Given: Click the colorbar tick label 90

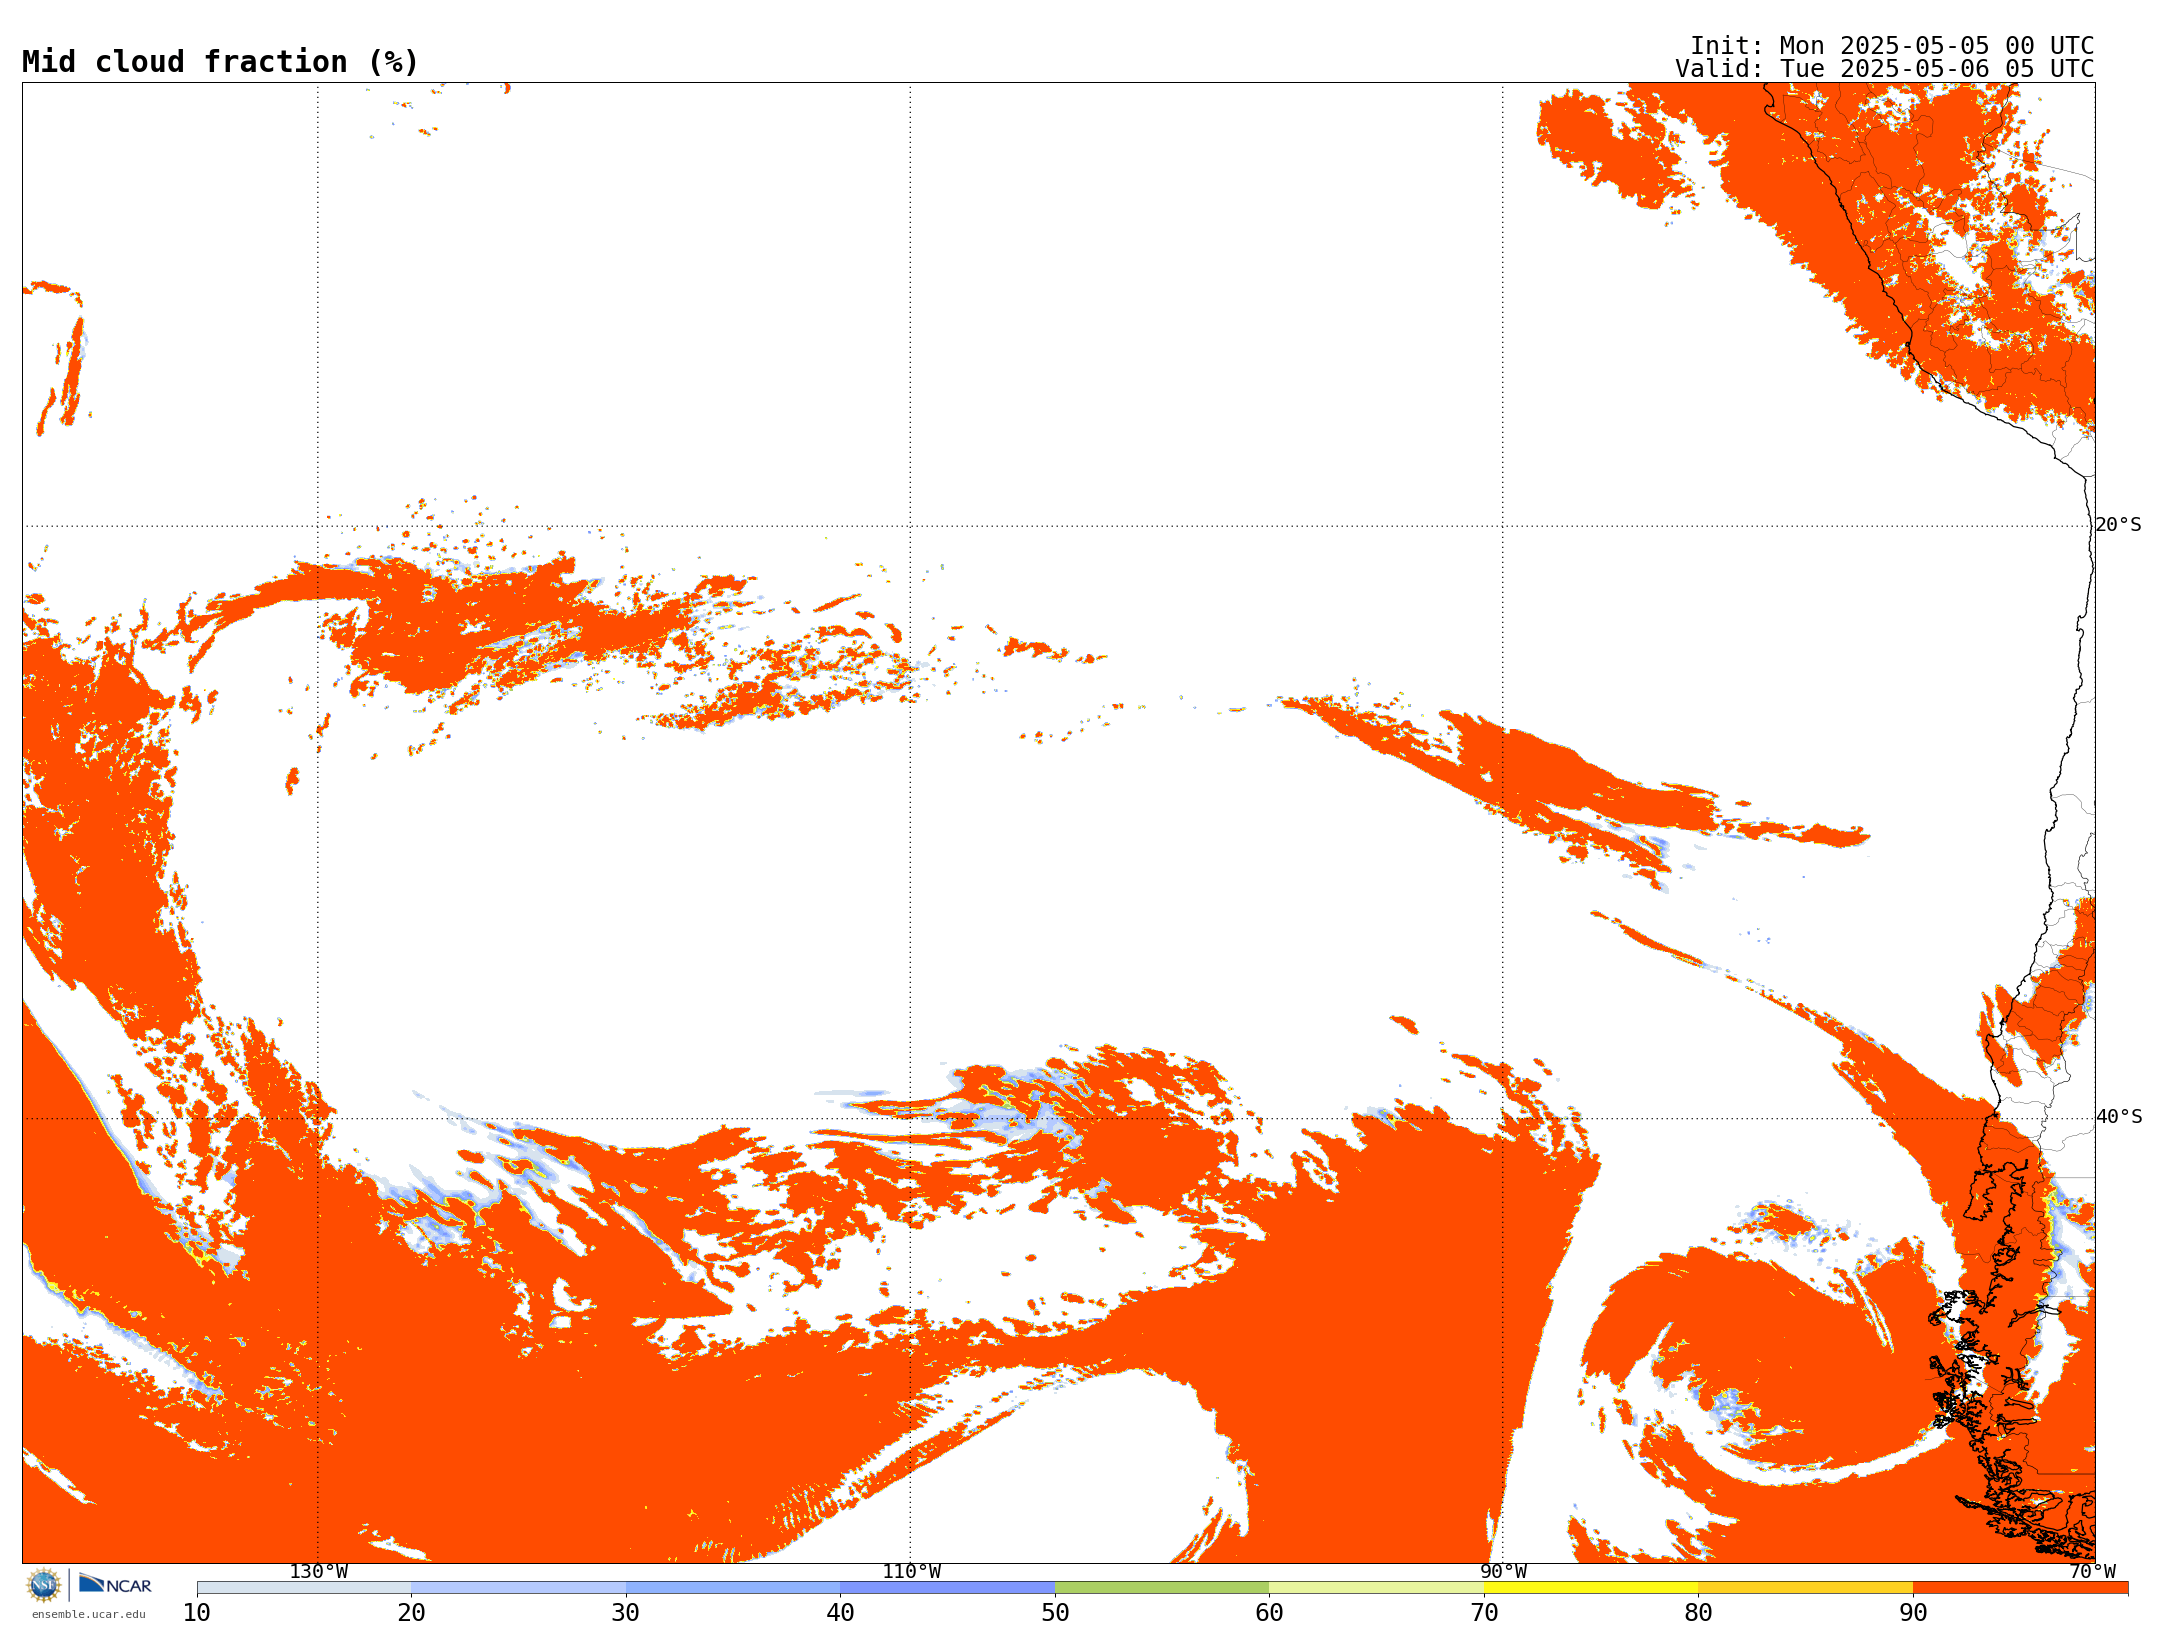Looking at the screenshot, I should (x=1913, y=1613).
